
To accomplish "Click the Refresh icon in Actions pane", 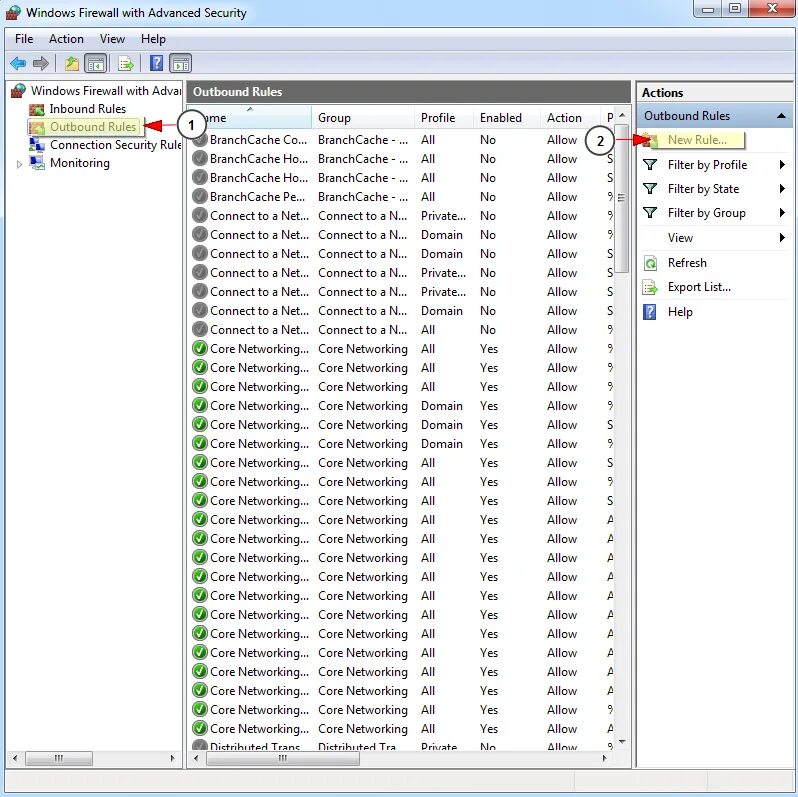I will click(x=650, y=263).
